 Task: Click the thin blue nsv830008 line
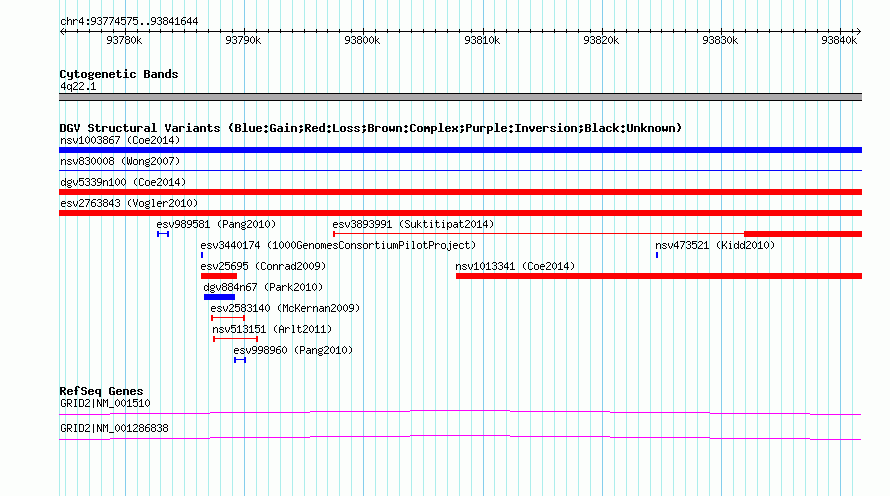point(460,170)
